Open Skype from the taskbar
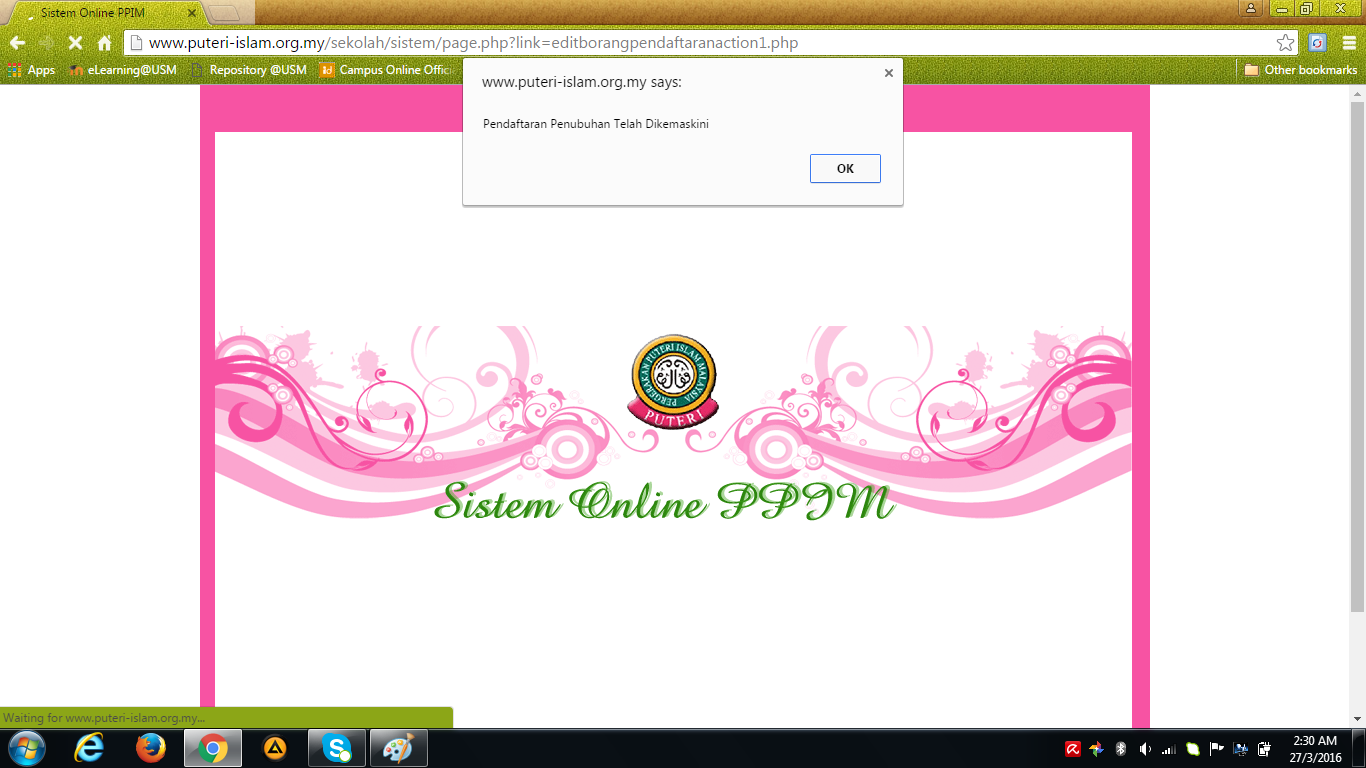The width and height of the screenshot is (1366, 768). coord(337,748)
